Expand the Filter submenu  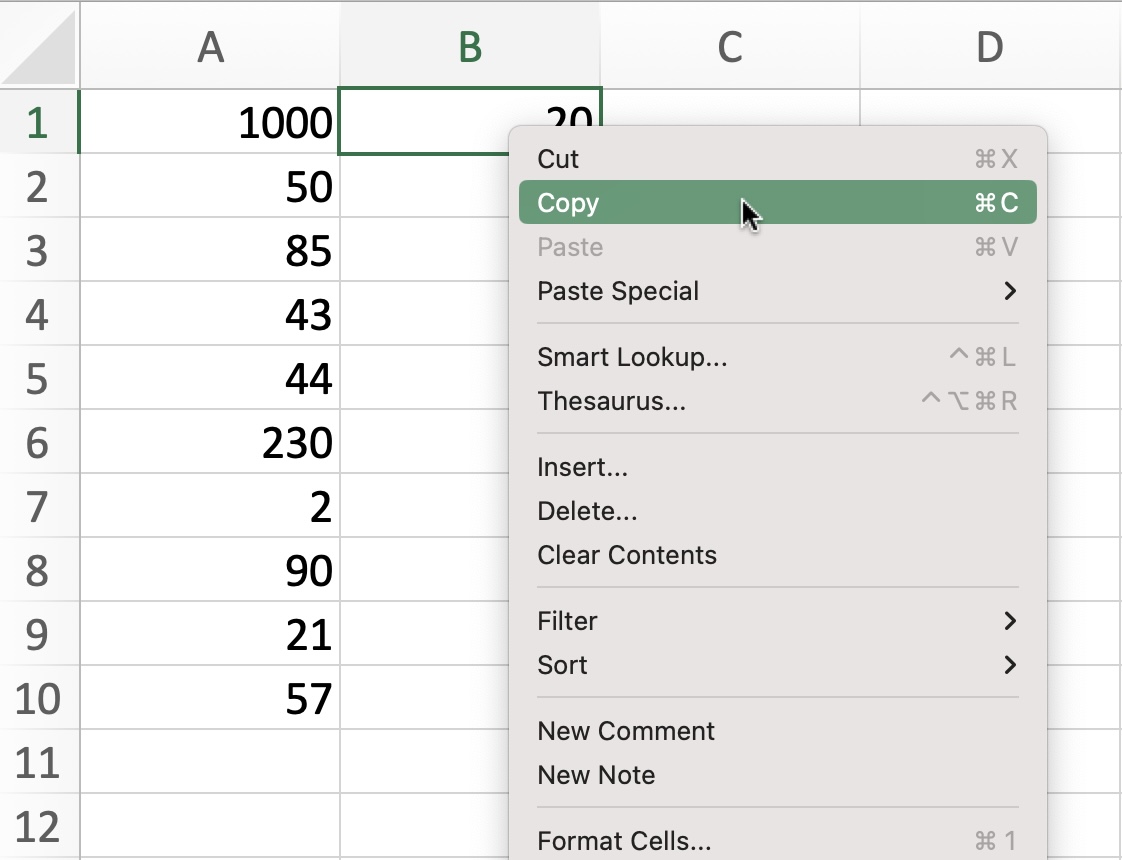[778, 621]
